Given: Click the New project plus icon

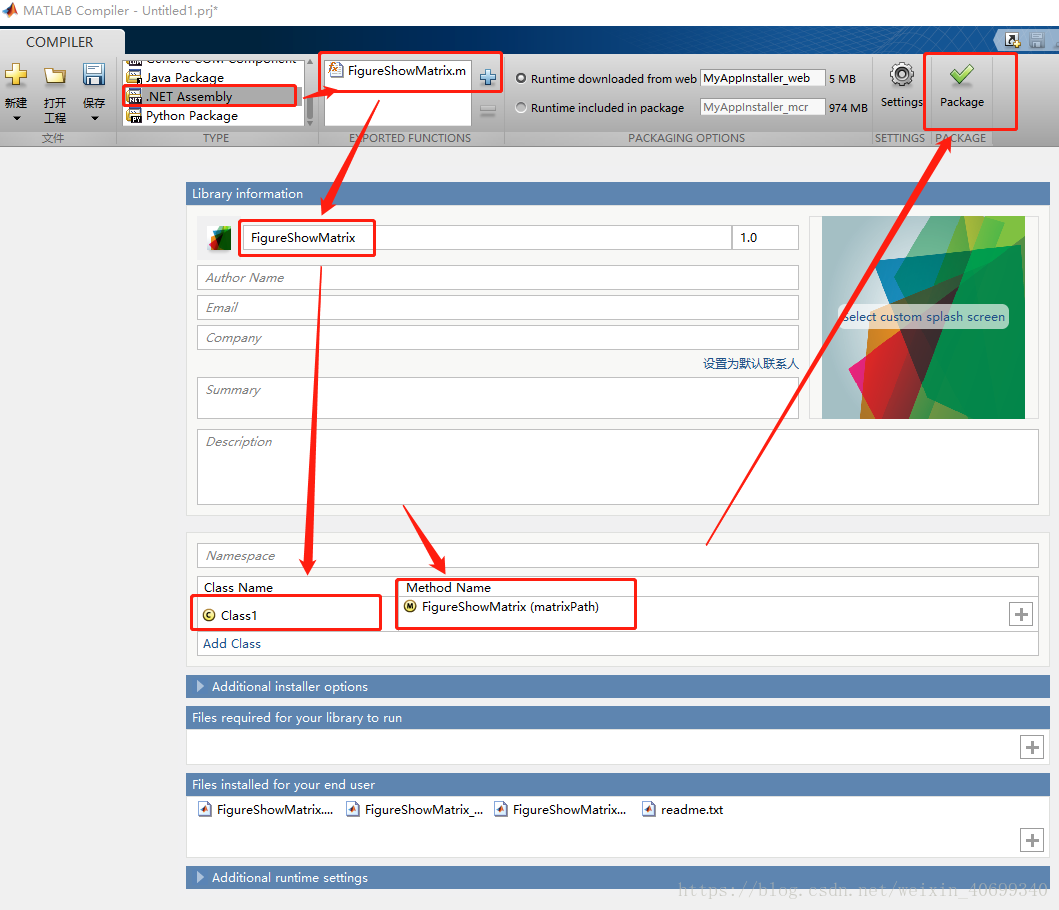Looking at the screenshot, I should (16, 76).
